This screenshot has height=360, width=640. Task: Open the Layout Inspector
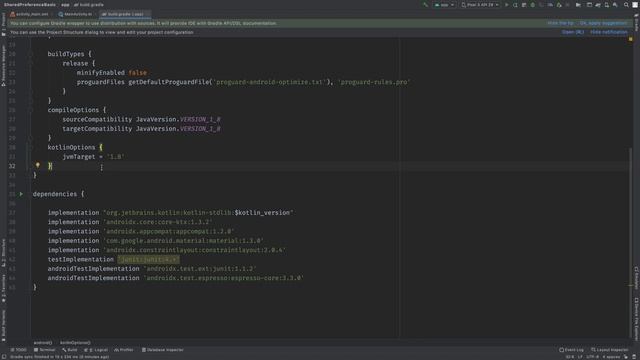tap(610, 350)
